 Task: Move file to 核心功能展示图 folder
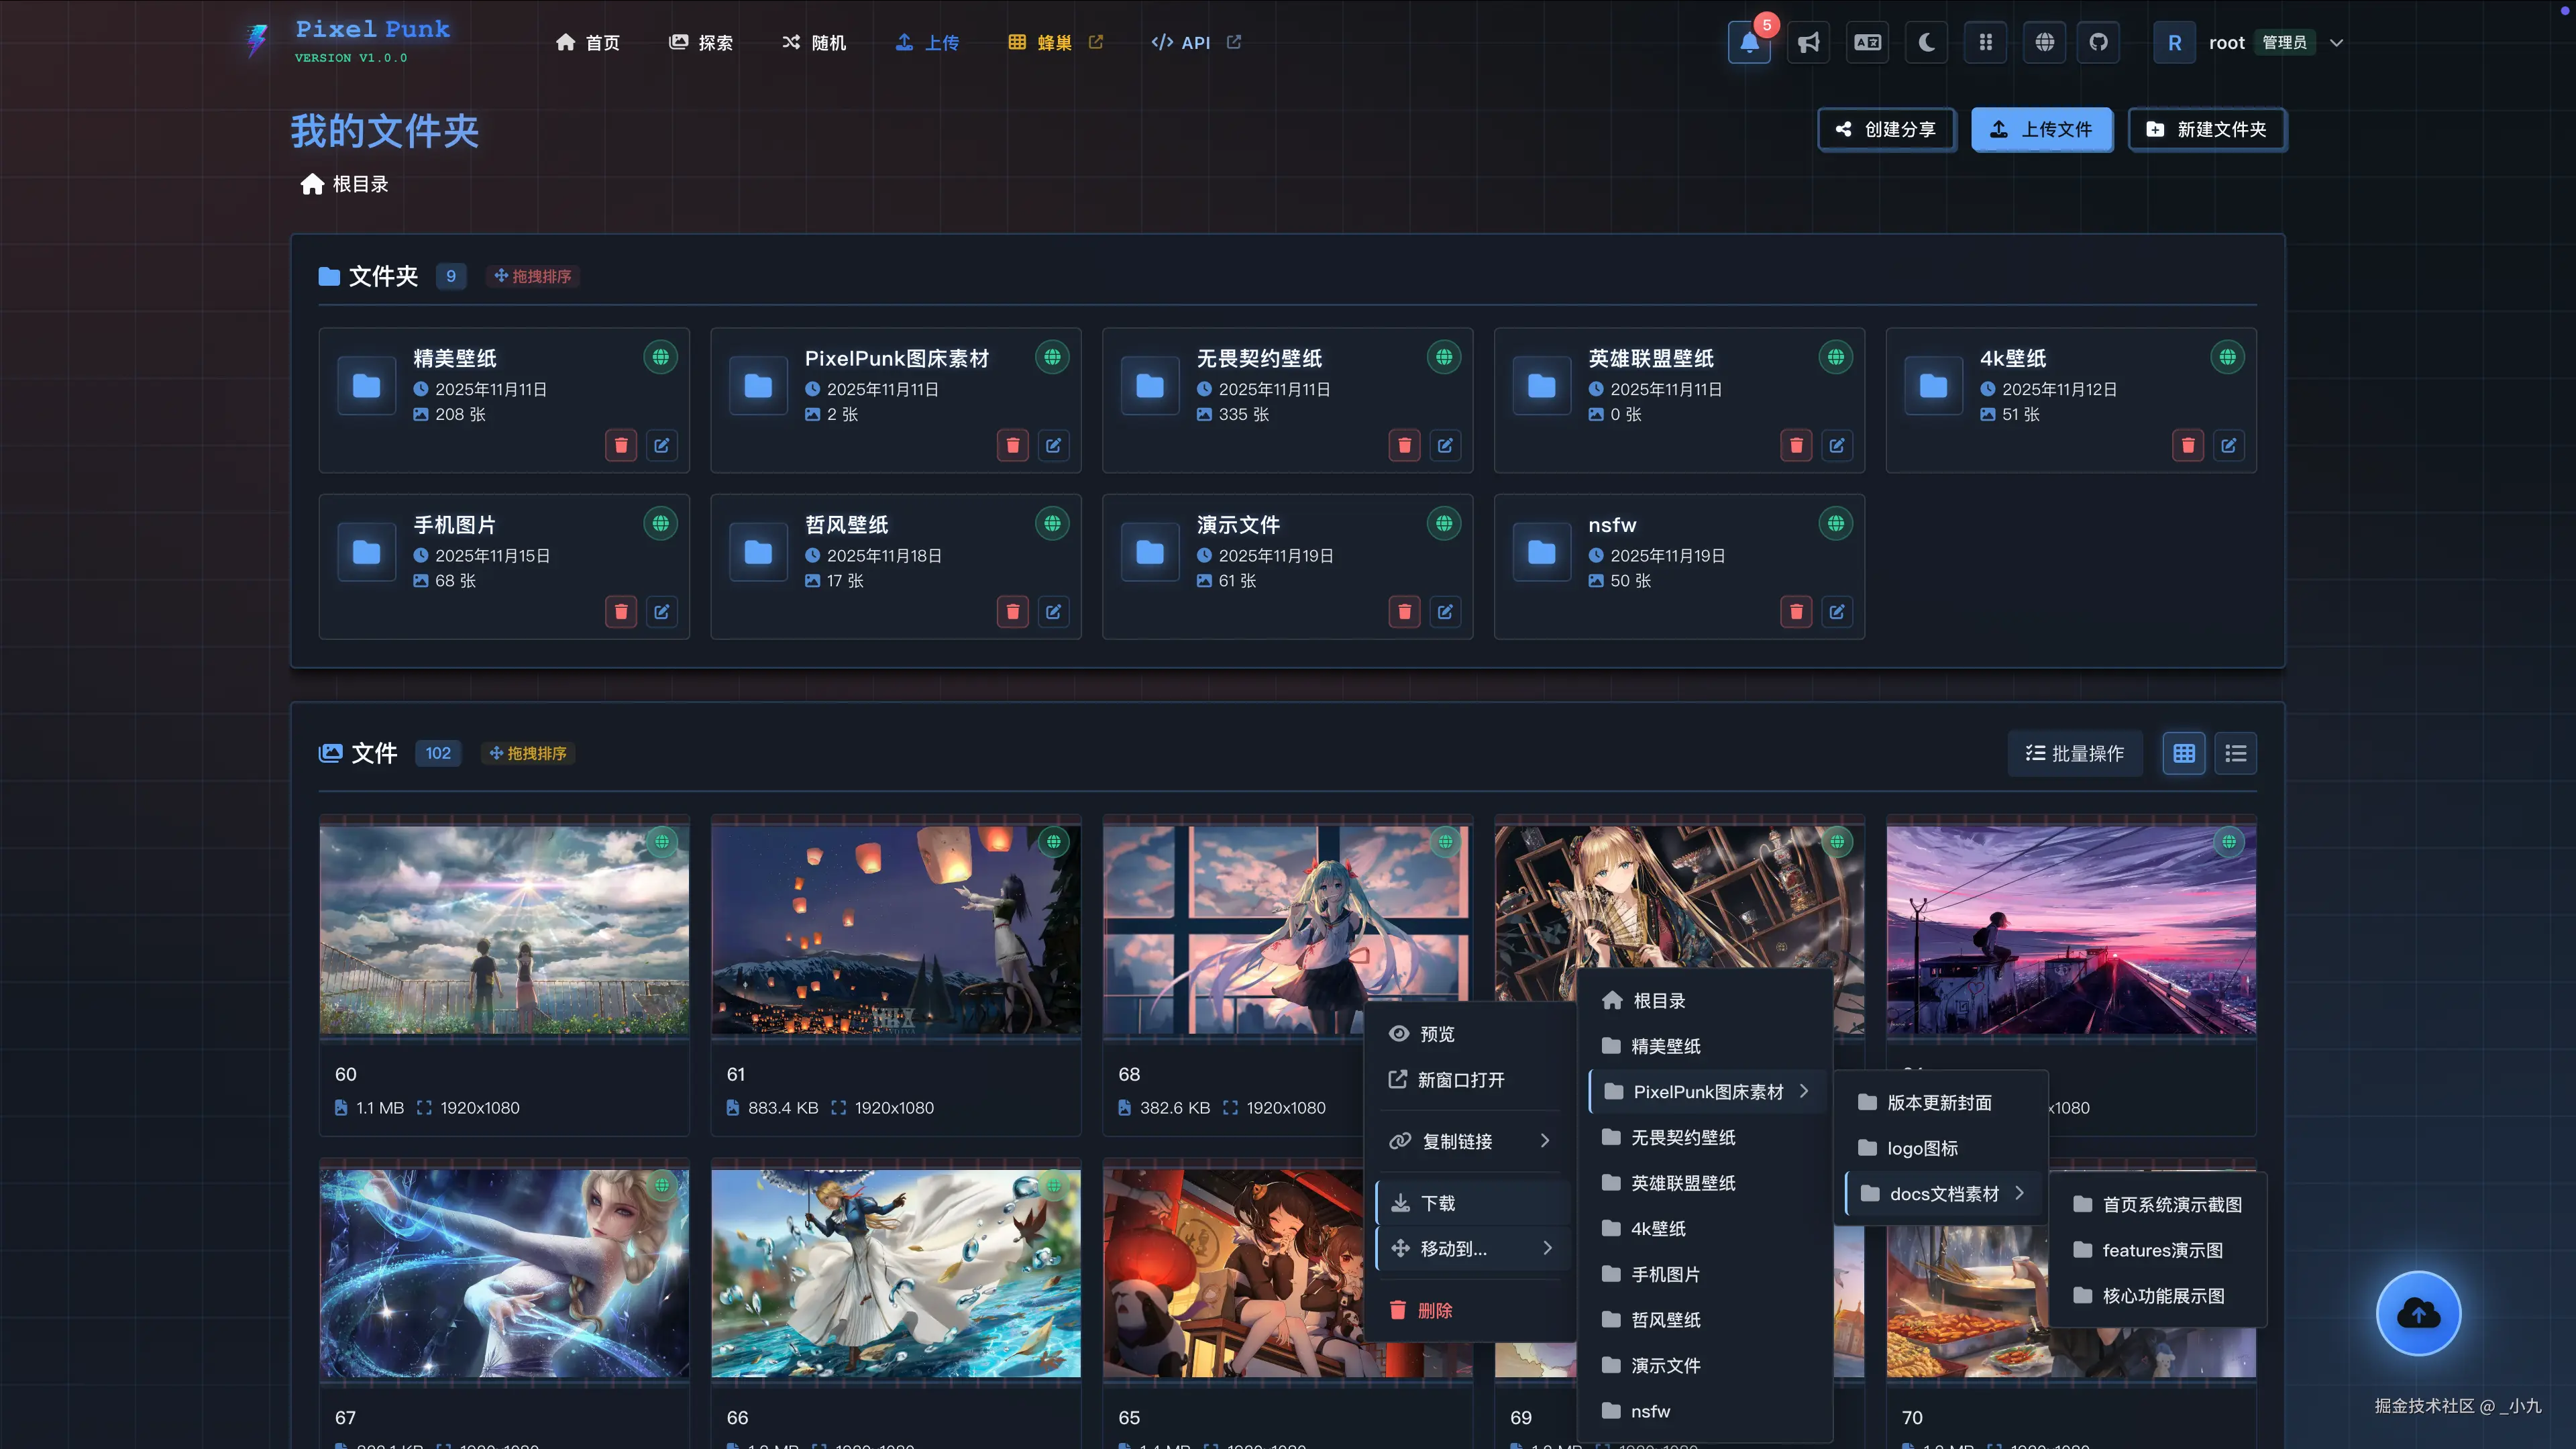(2162, 1296)
